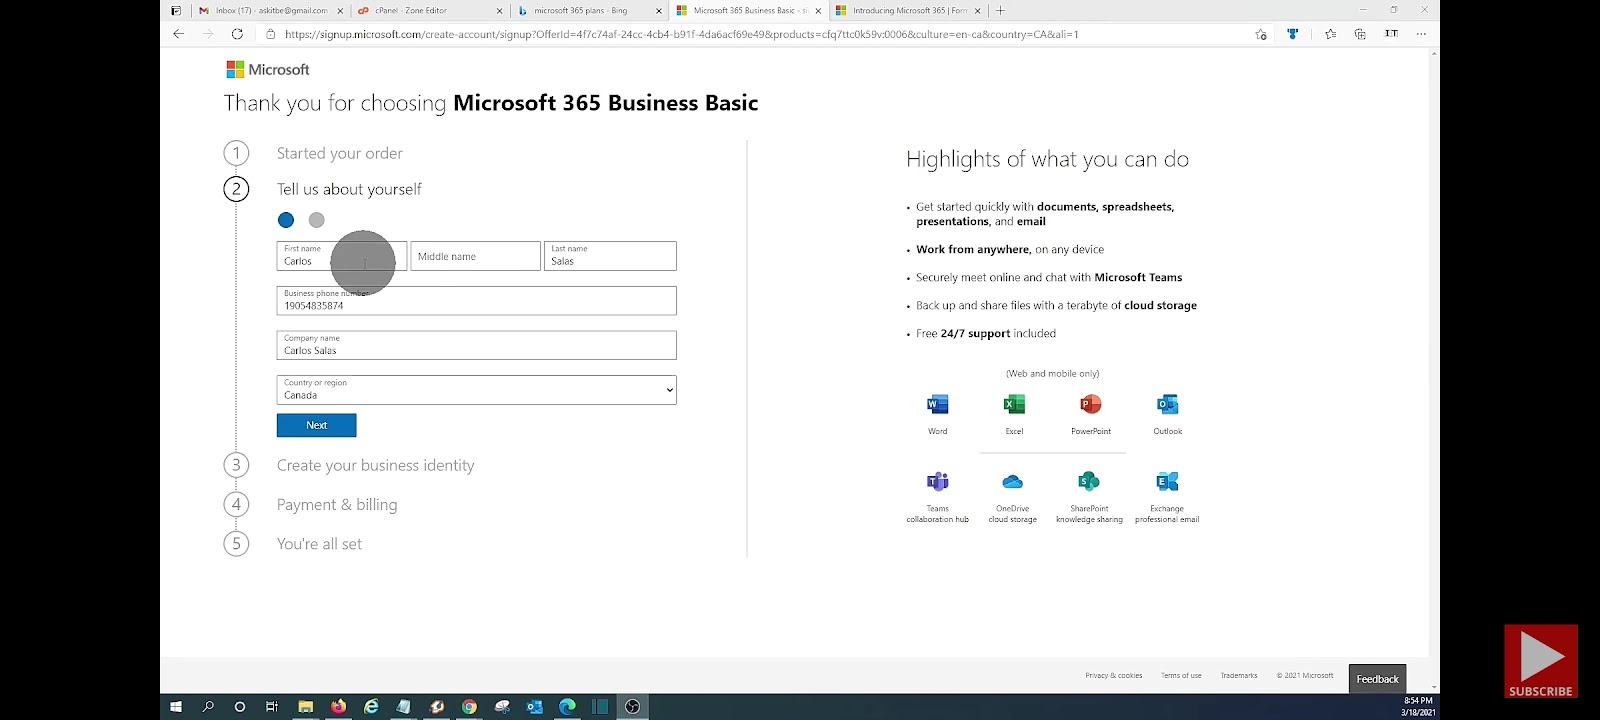The height and width of the screenshot is (720, 1600).
Task: Click the 'Create your business identity' step
Action: click(x=376, y=466)
